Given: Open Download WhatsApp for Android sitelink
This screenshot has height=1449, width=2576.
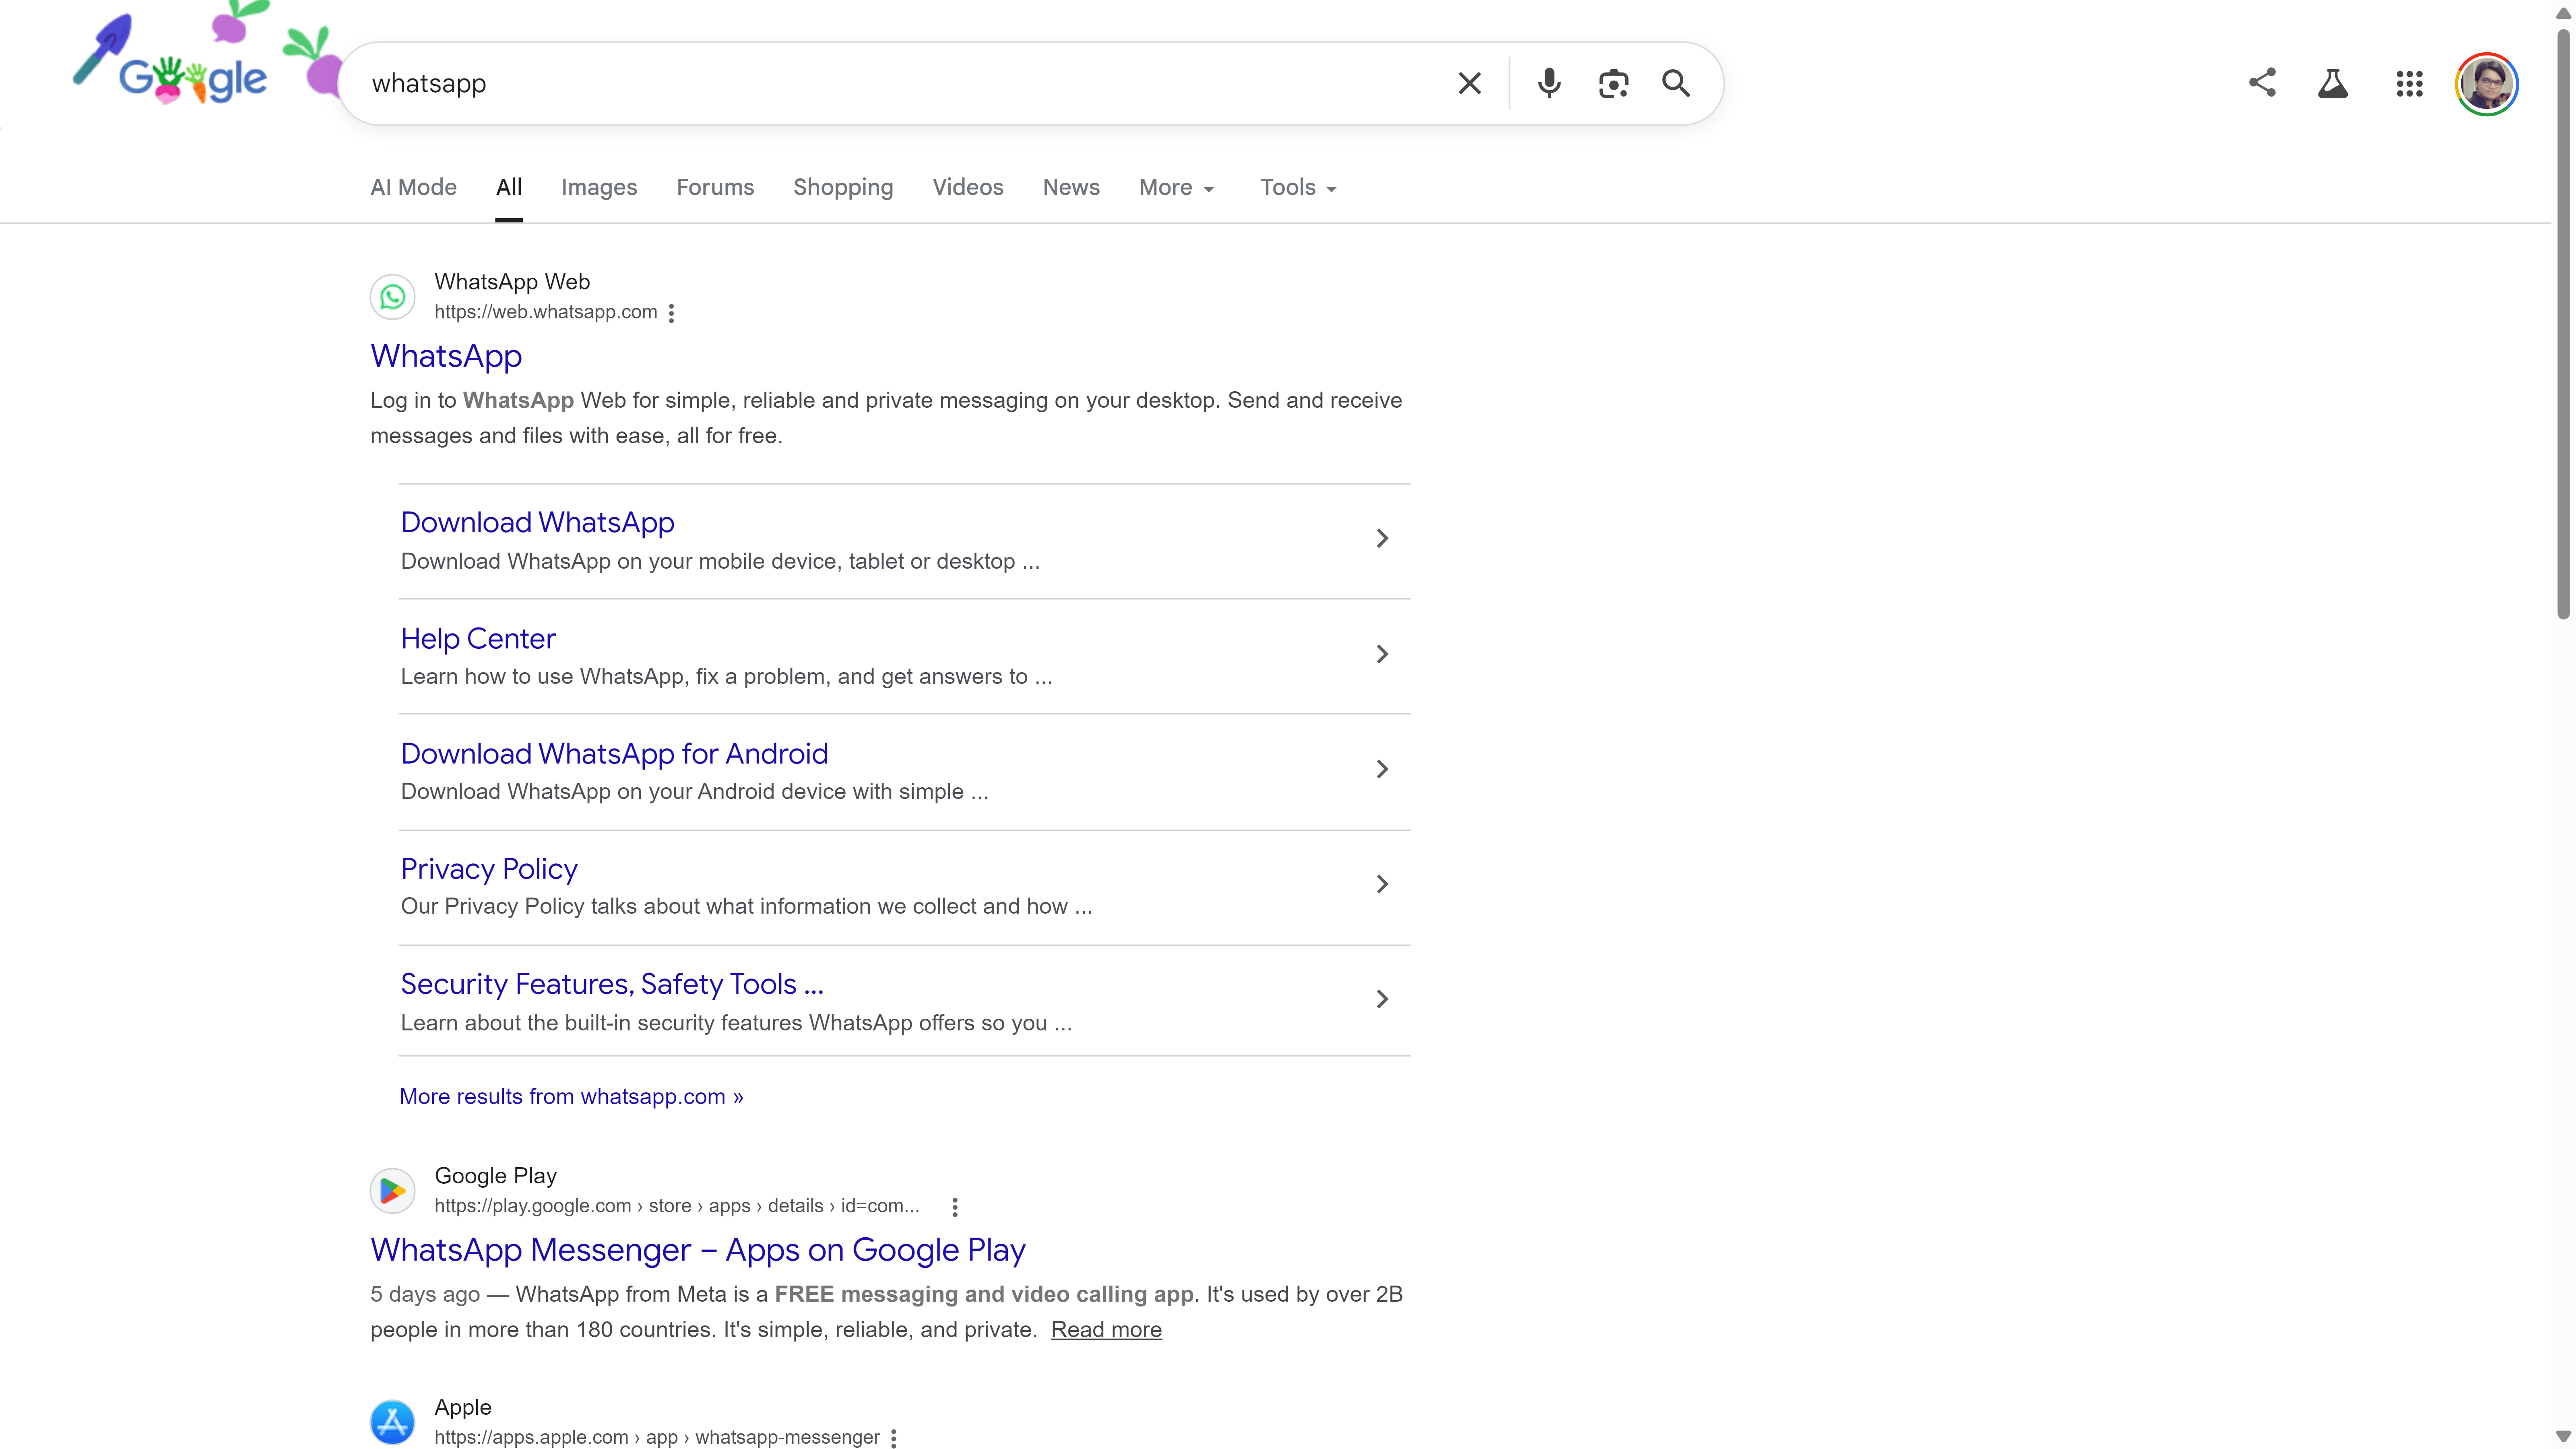Looking at the screenshot, I should (615, 754).
